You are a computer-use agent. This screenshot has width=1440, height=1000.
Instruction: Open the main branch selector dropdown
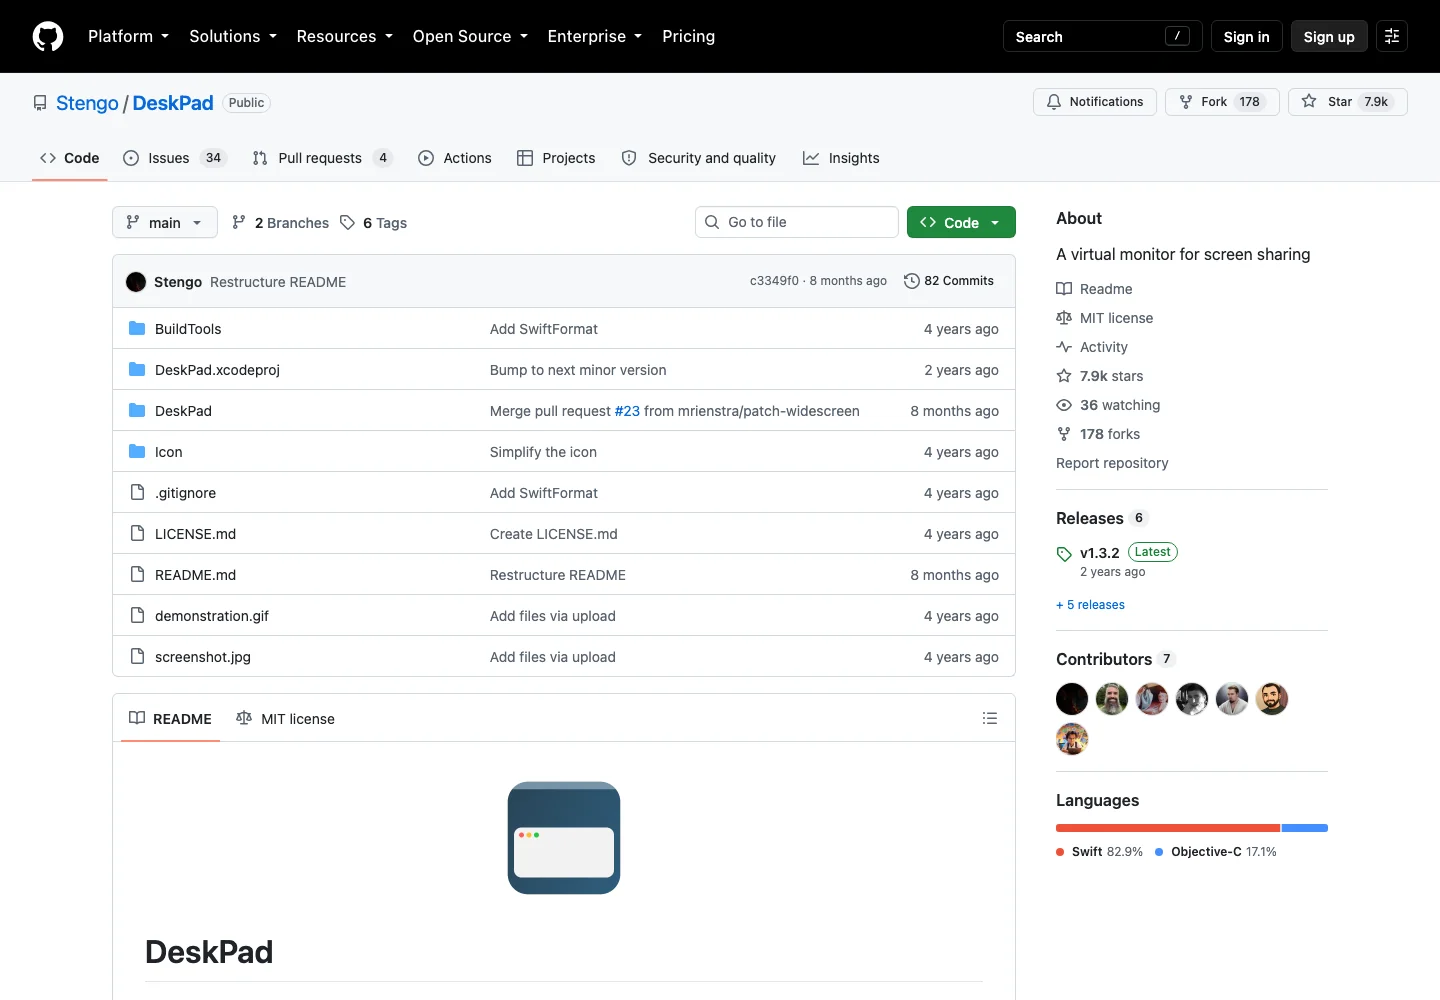165,222
